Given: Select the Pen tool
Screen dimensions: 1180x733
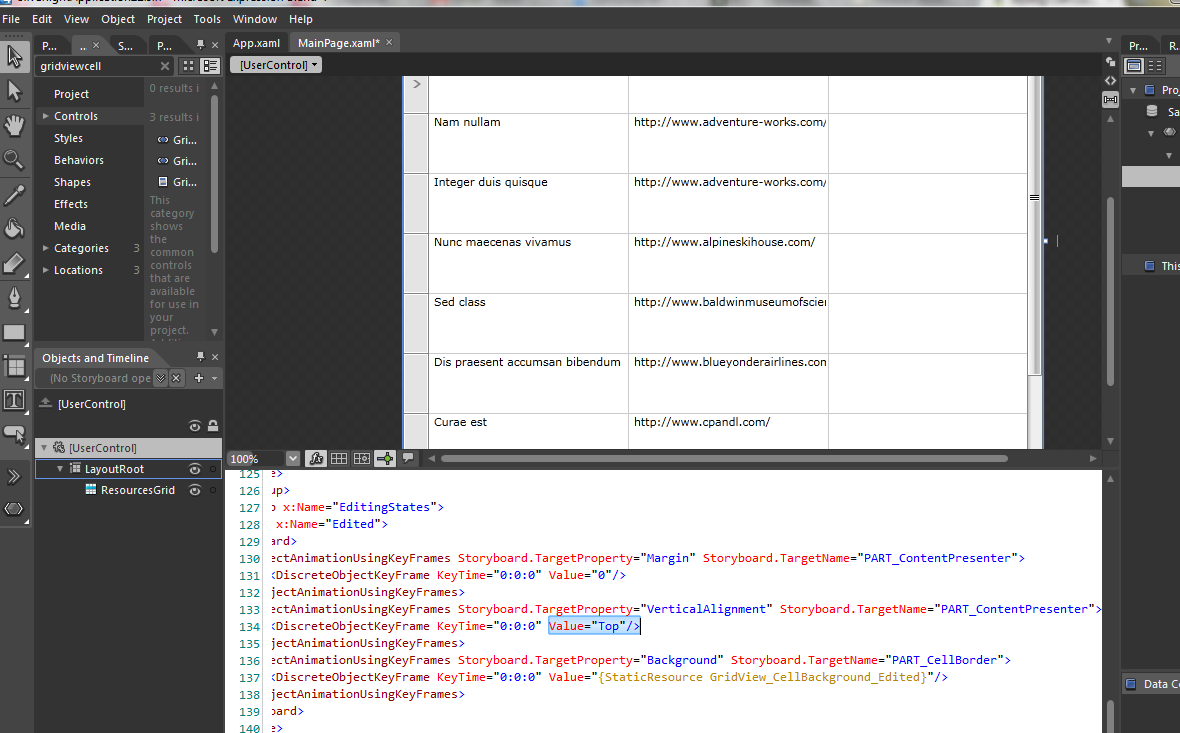Looking at the screenshot, I should point(14,298).
